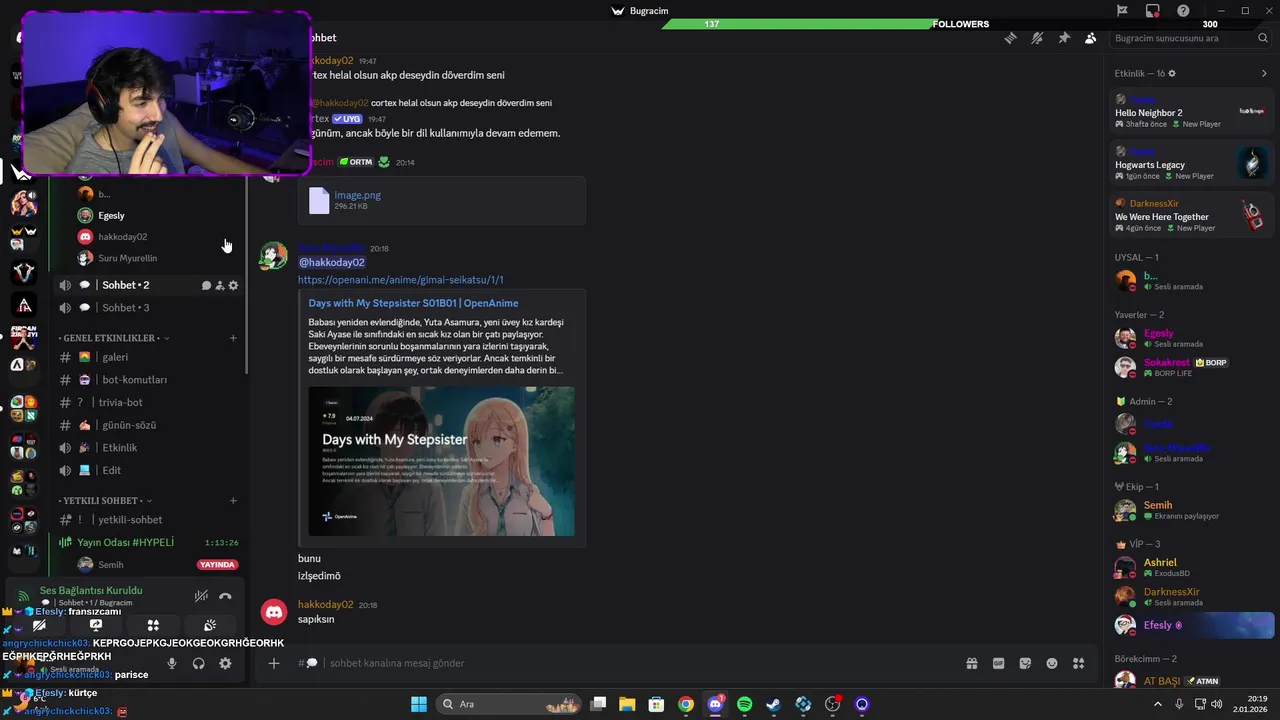Turn on camera button in voice panel
Image resolution: width=1280 pixels, height=720 pixels.
click(x=39, y=626)
